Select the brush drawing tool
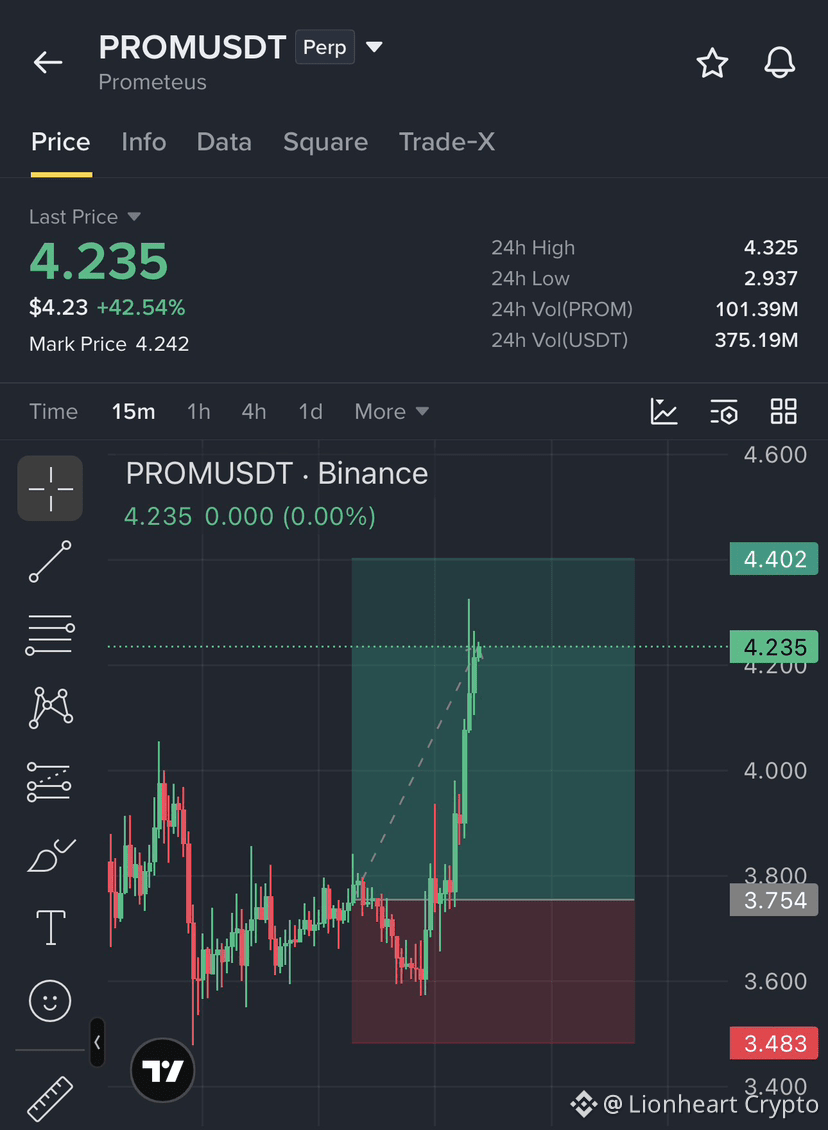Screen dimensions: 828x1130 point(50,855)
